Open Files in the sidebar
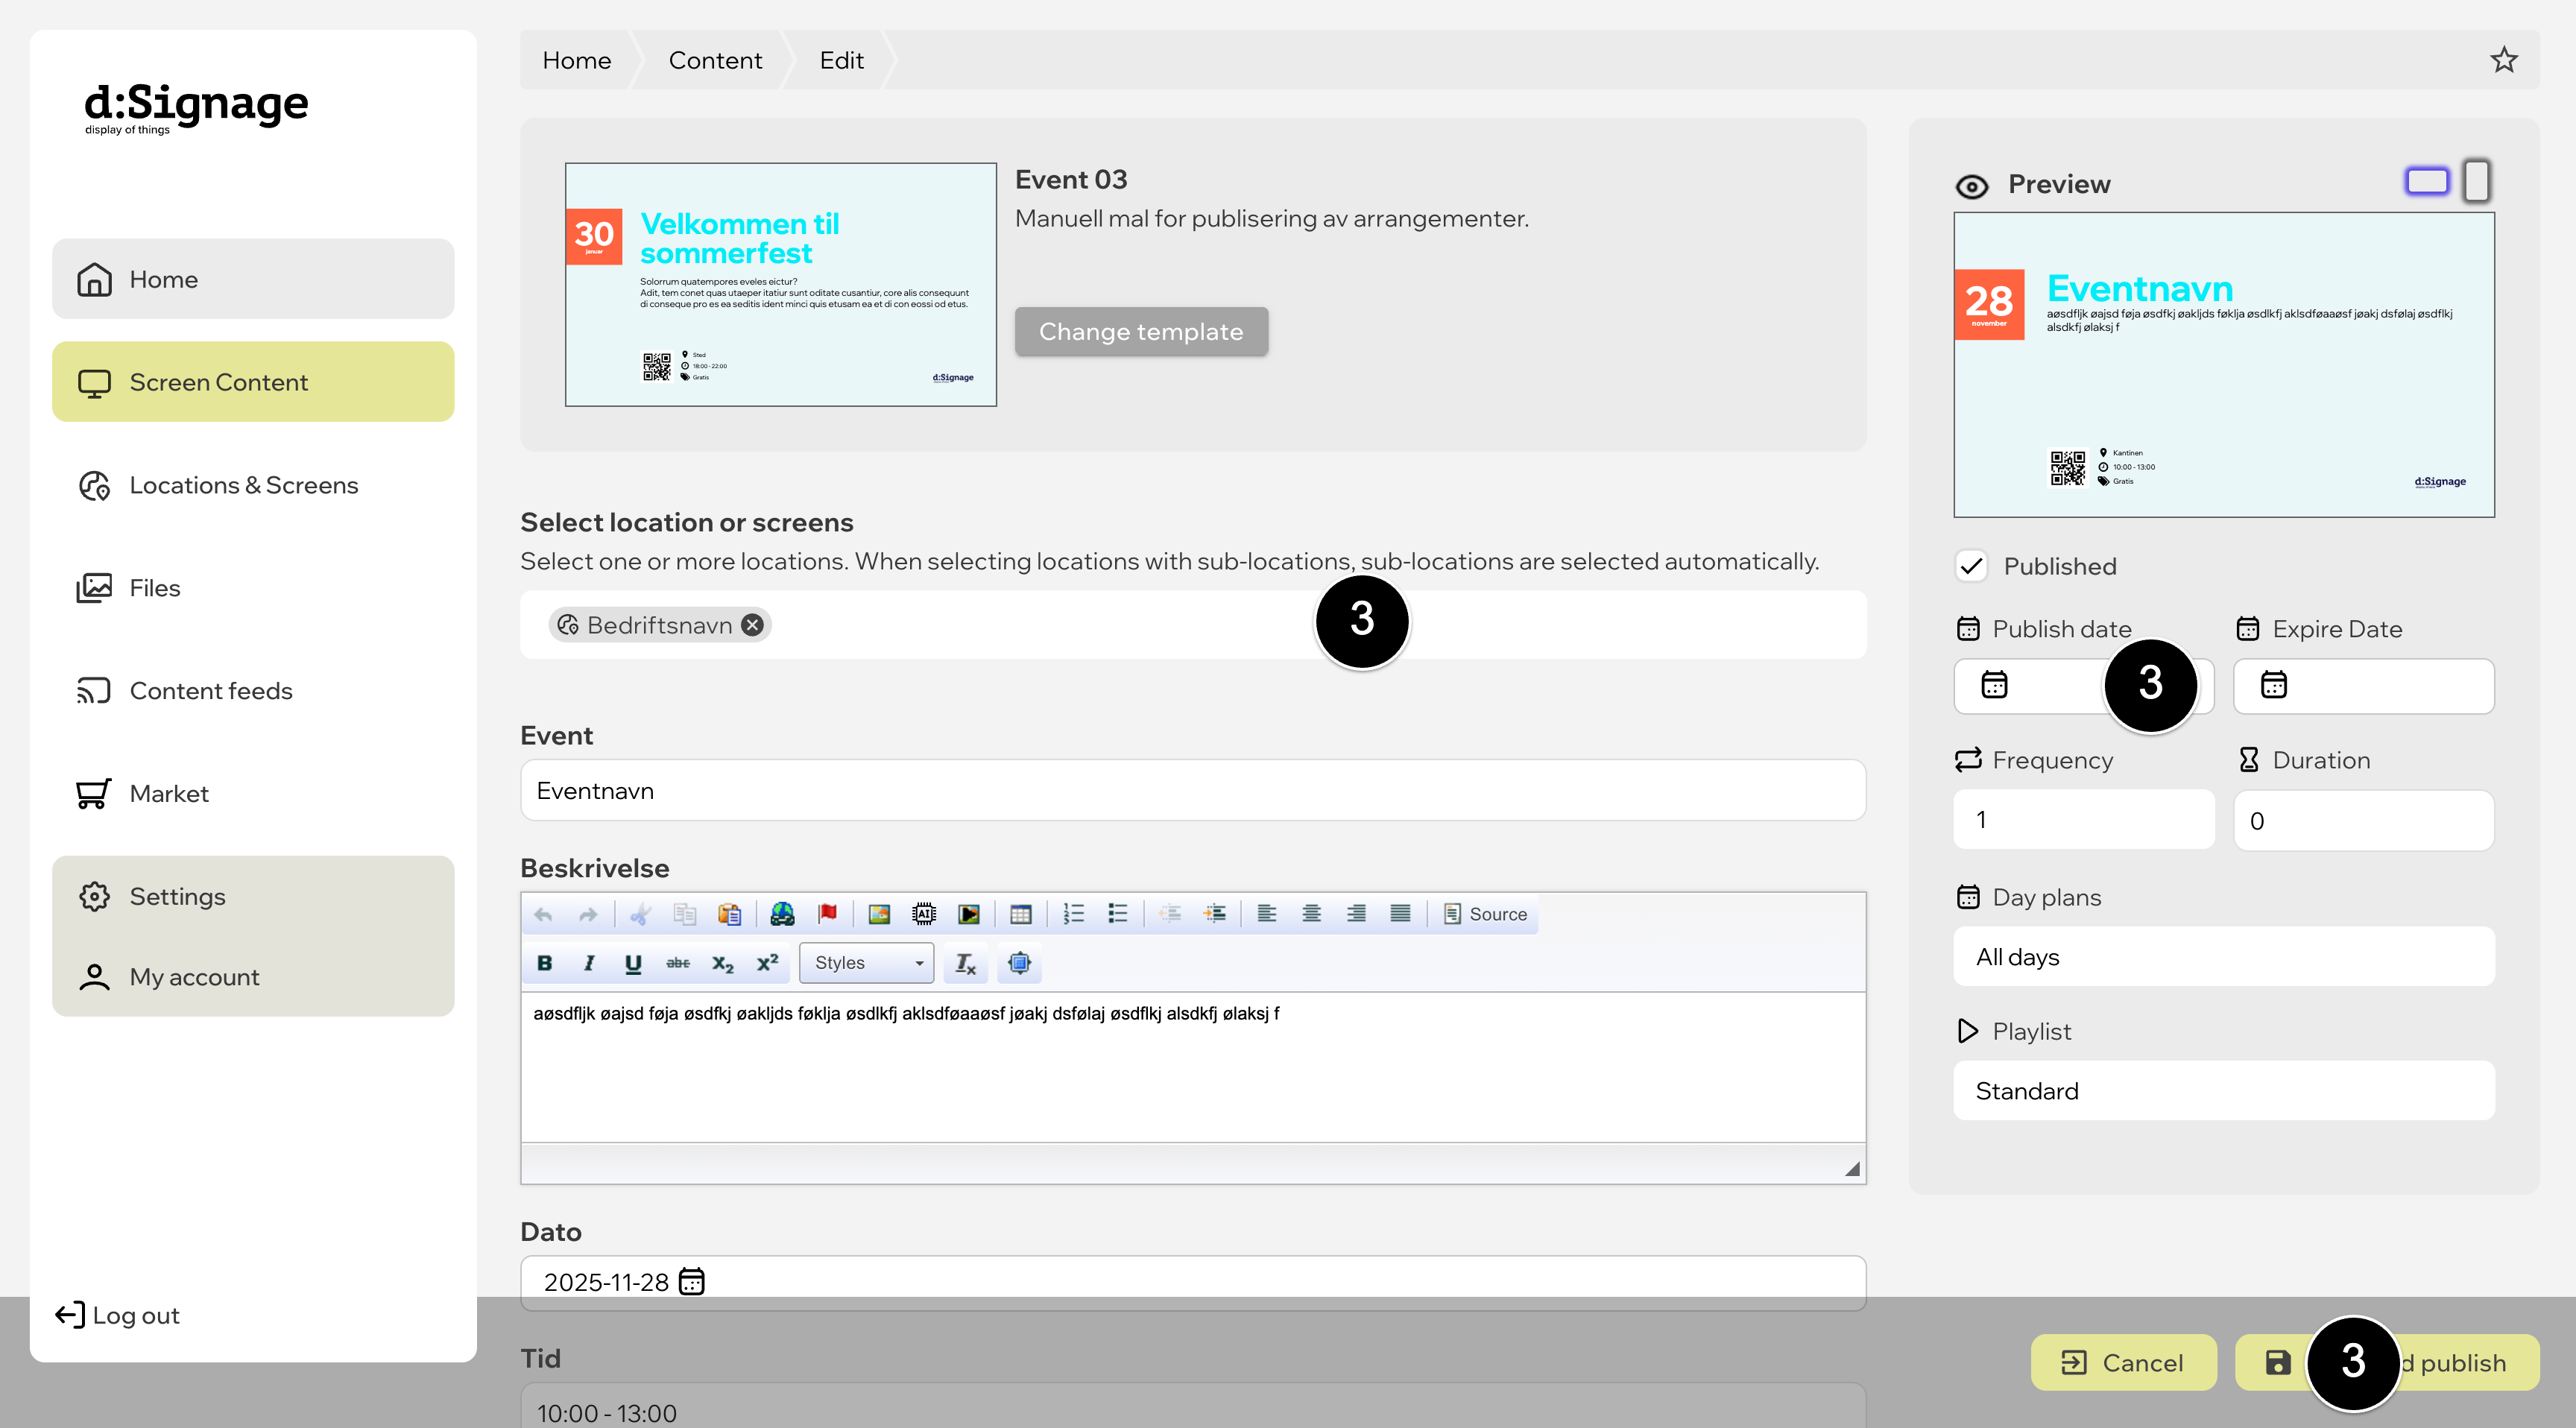The width and height of the screenshot is (2576, 1428). pos(253,588)
